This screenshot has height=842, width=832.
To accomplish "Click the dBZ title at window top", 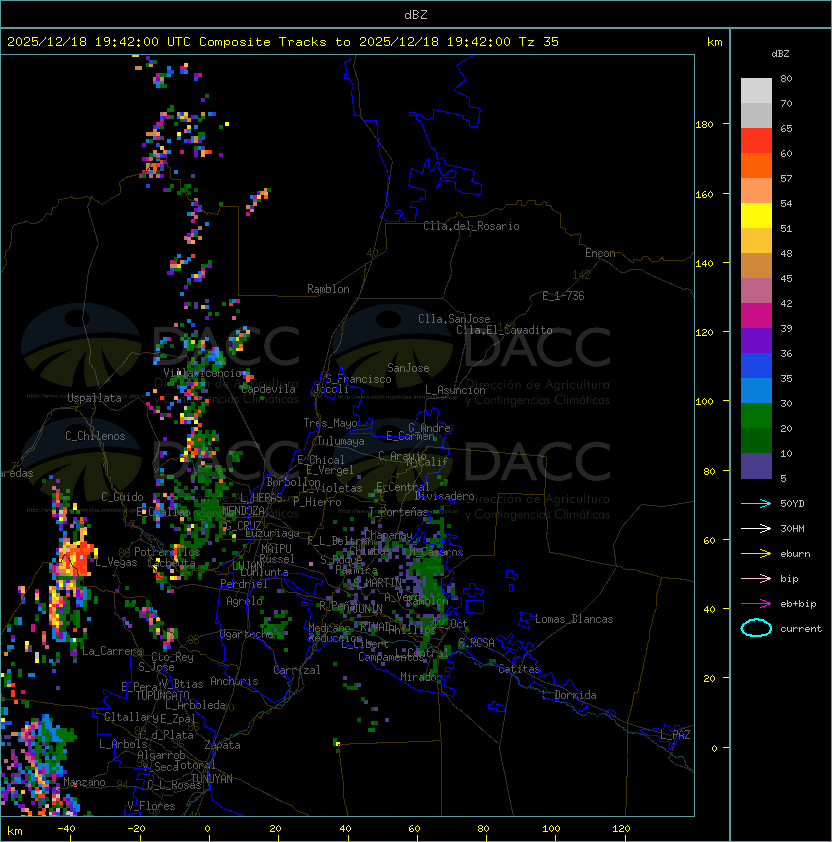I will click(416, 15).
